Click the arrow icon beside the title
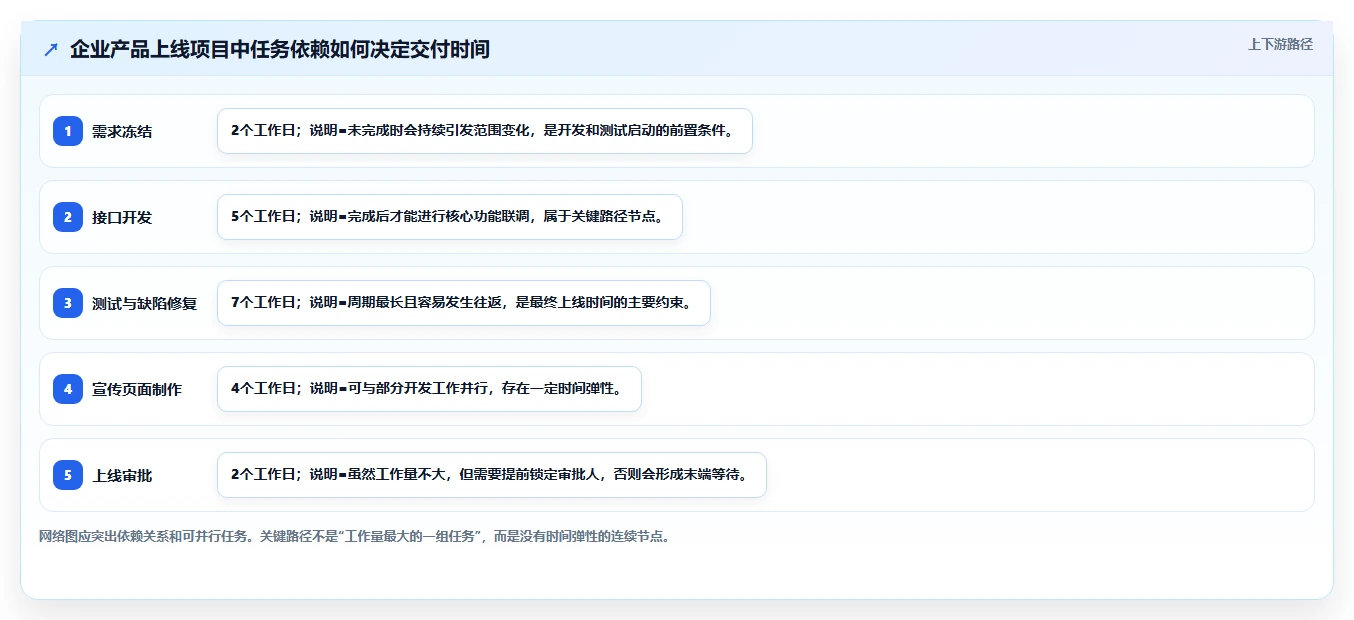This screenshot has height=620, width=1354. tap(51, 50)
